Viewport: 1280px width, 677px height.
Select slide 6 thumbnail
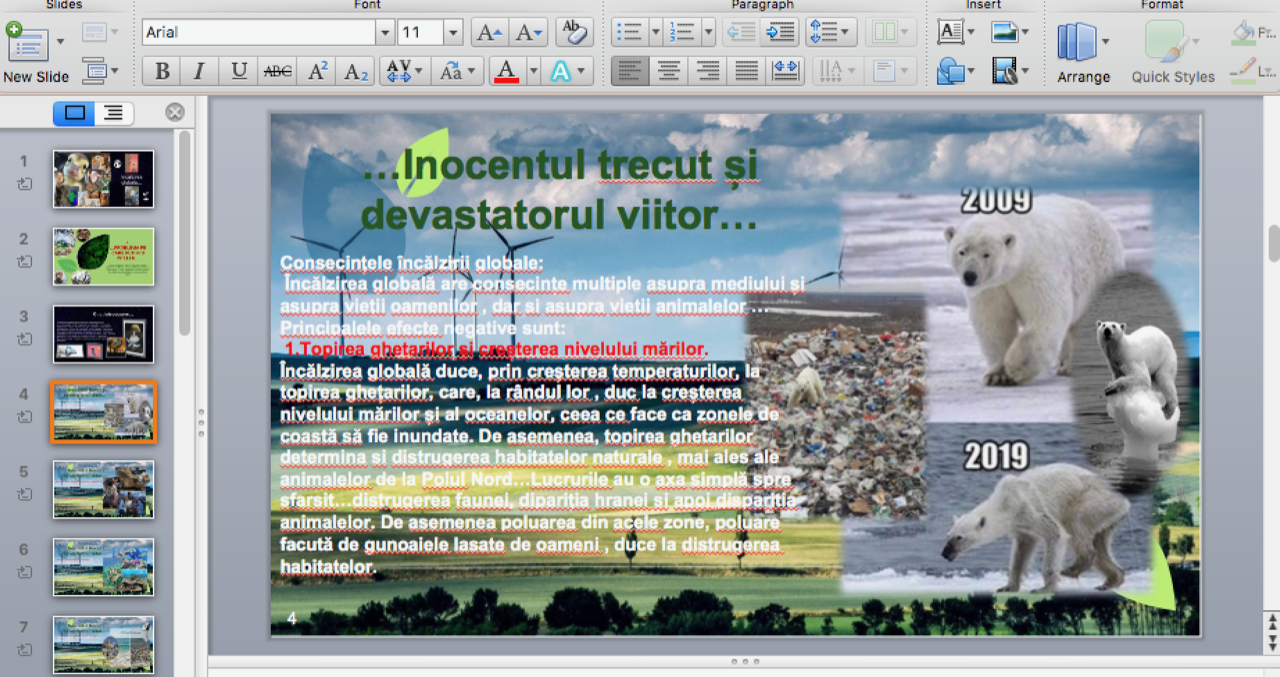click(x=103, y=567)
